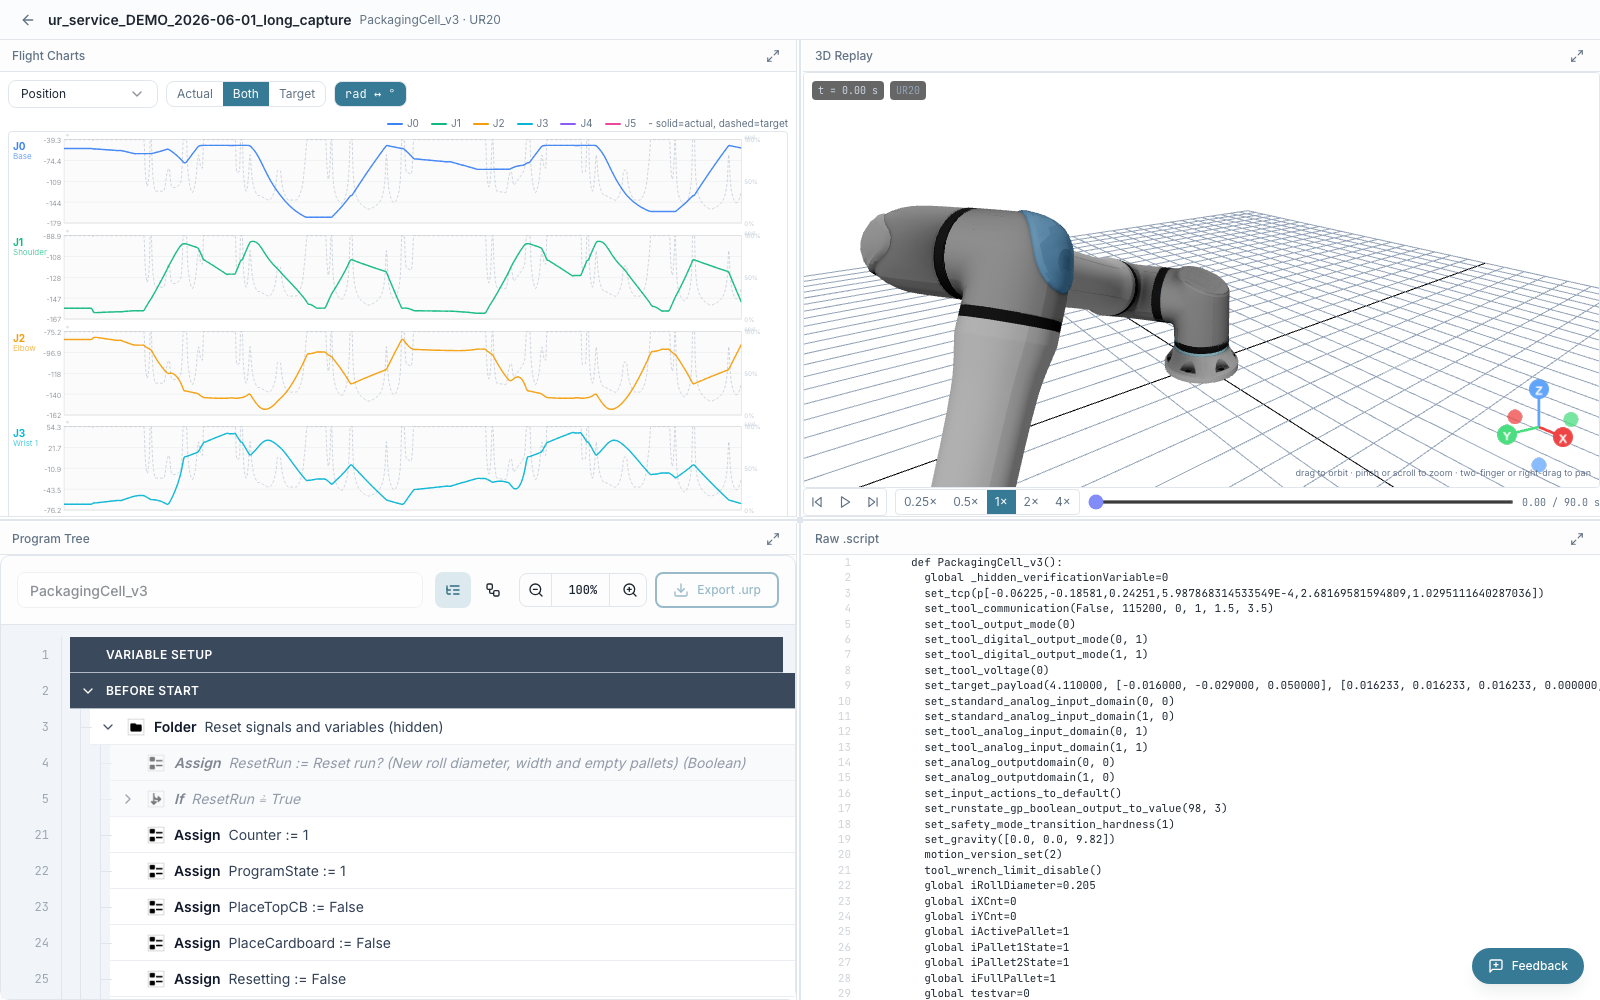Play the 3D replay

point(845,502)
